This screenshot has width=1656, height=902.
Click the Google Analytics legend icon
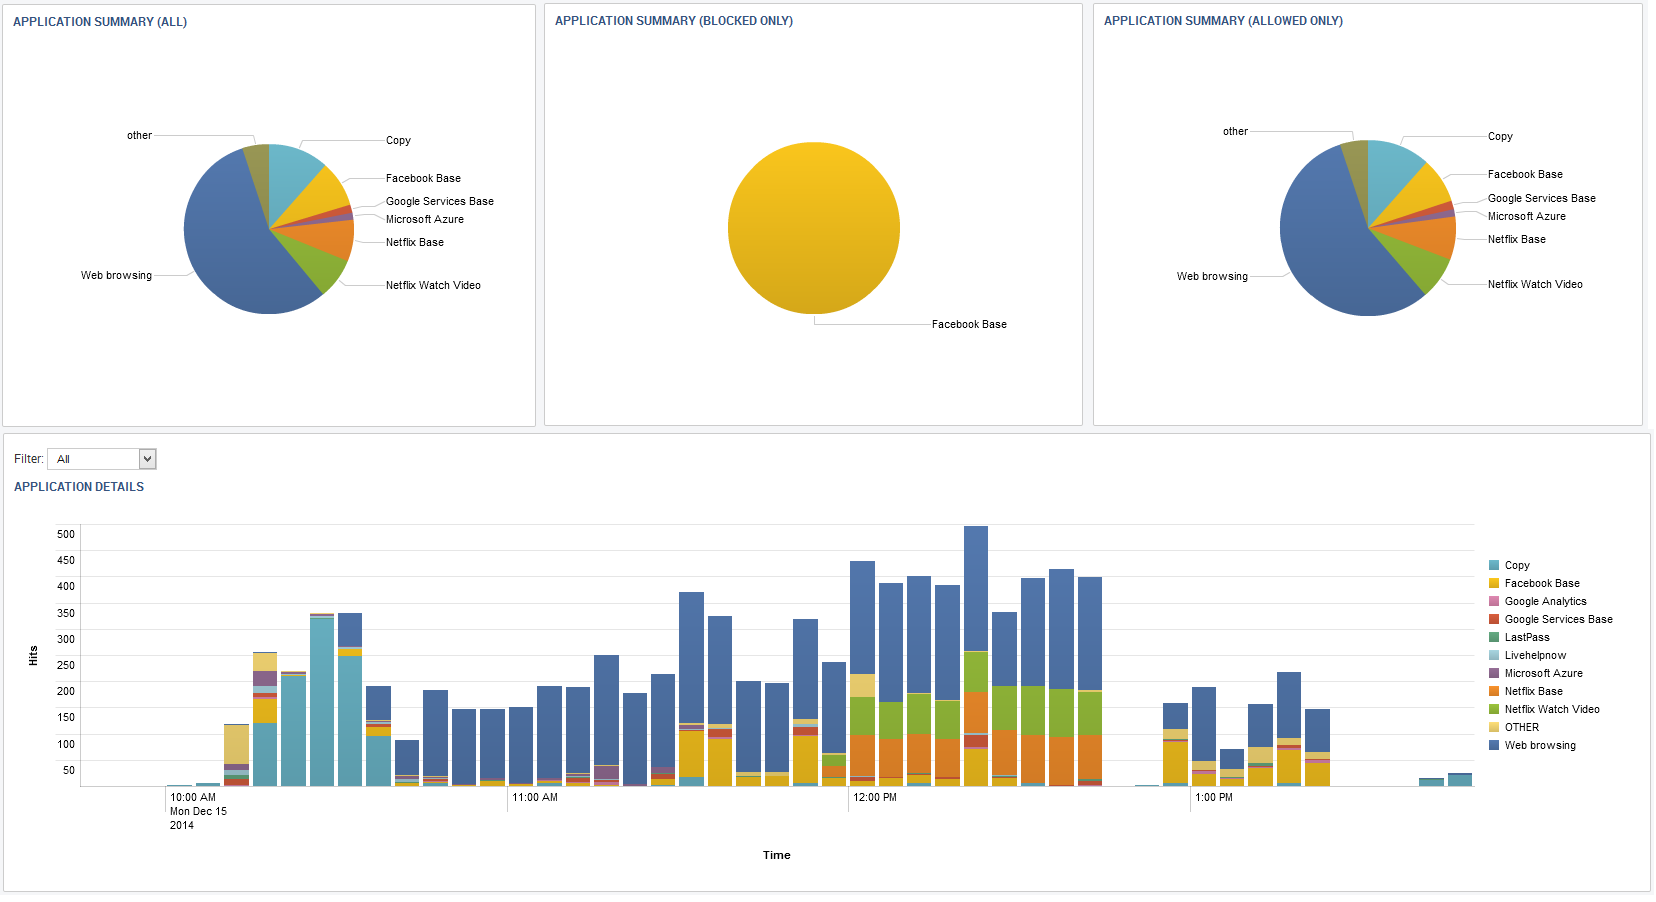[1495, 601]
